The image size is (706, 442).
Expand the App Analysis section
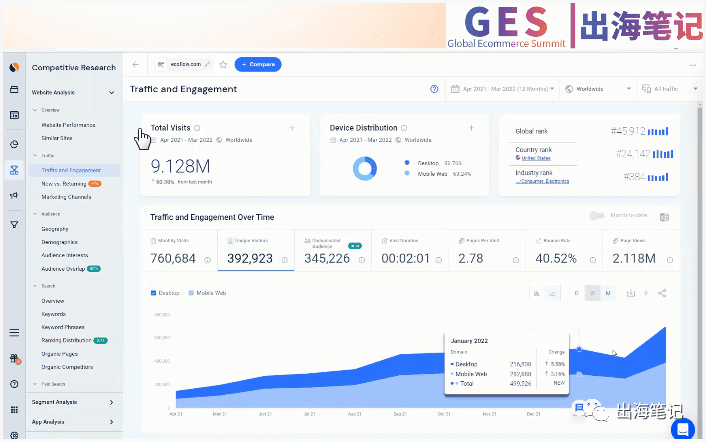(112, 422)
